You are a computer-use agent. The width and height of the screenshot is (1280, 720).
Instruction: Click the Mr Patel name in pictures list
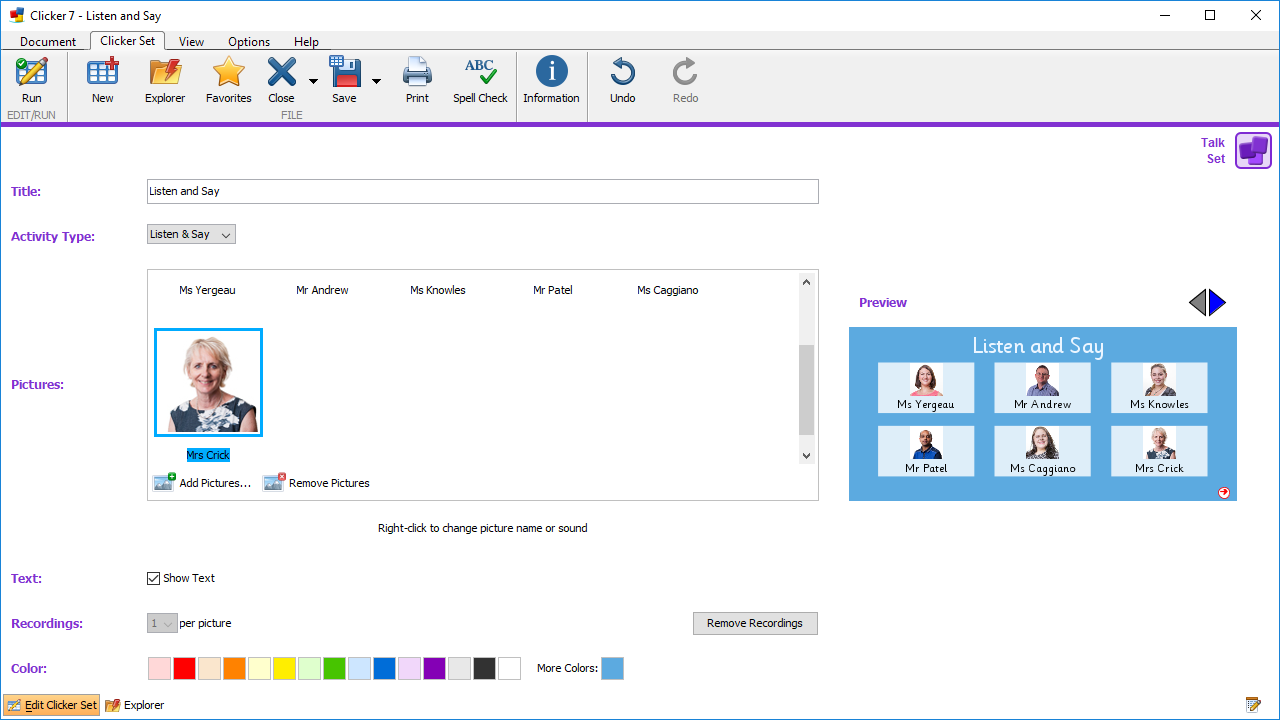click(x=552, y=290)
